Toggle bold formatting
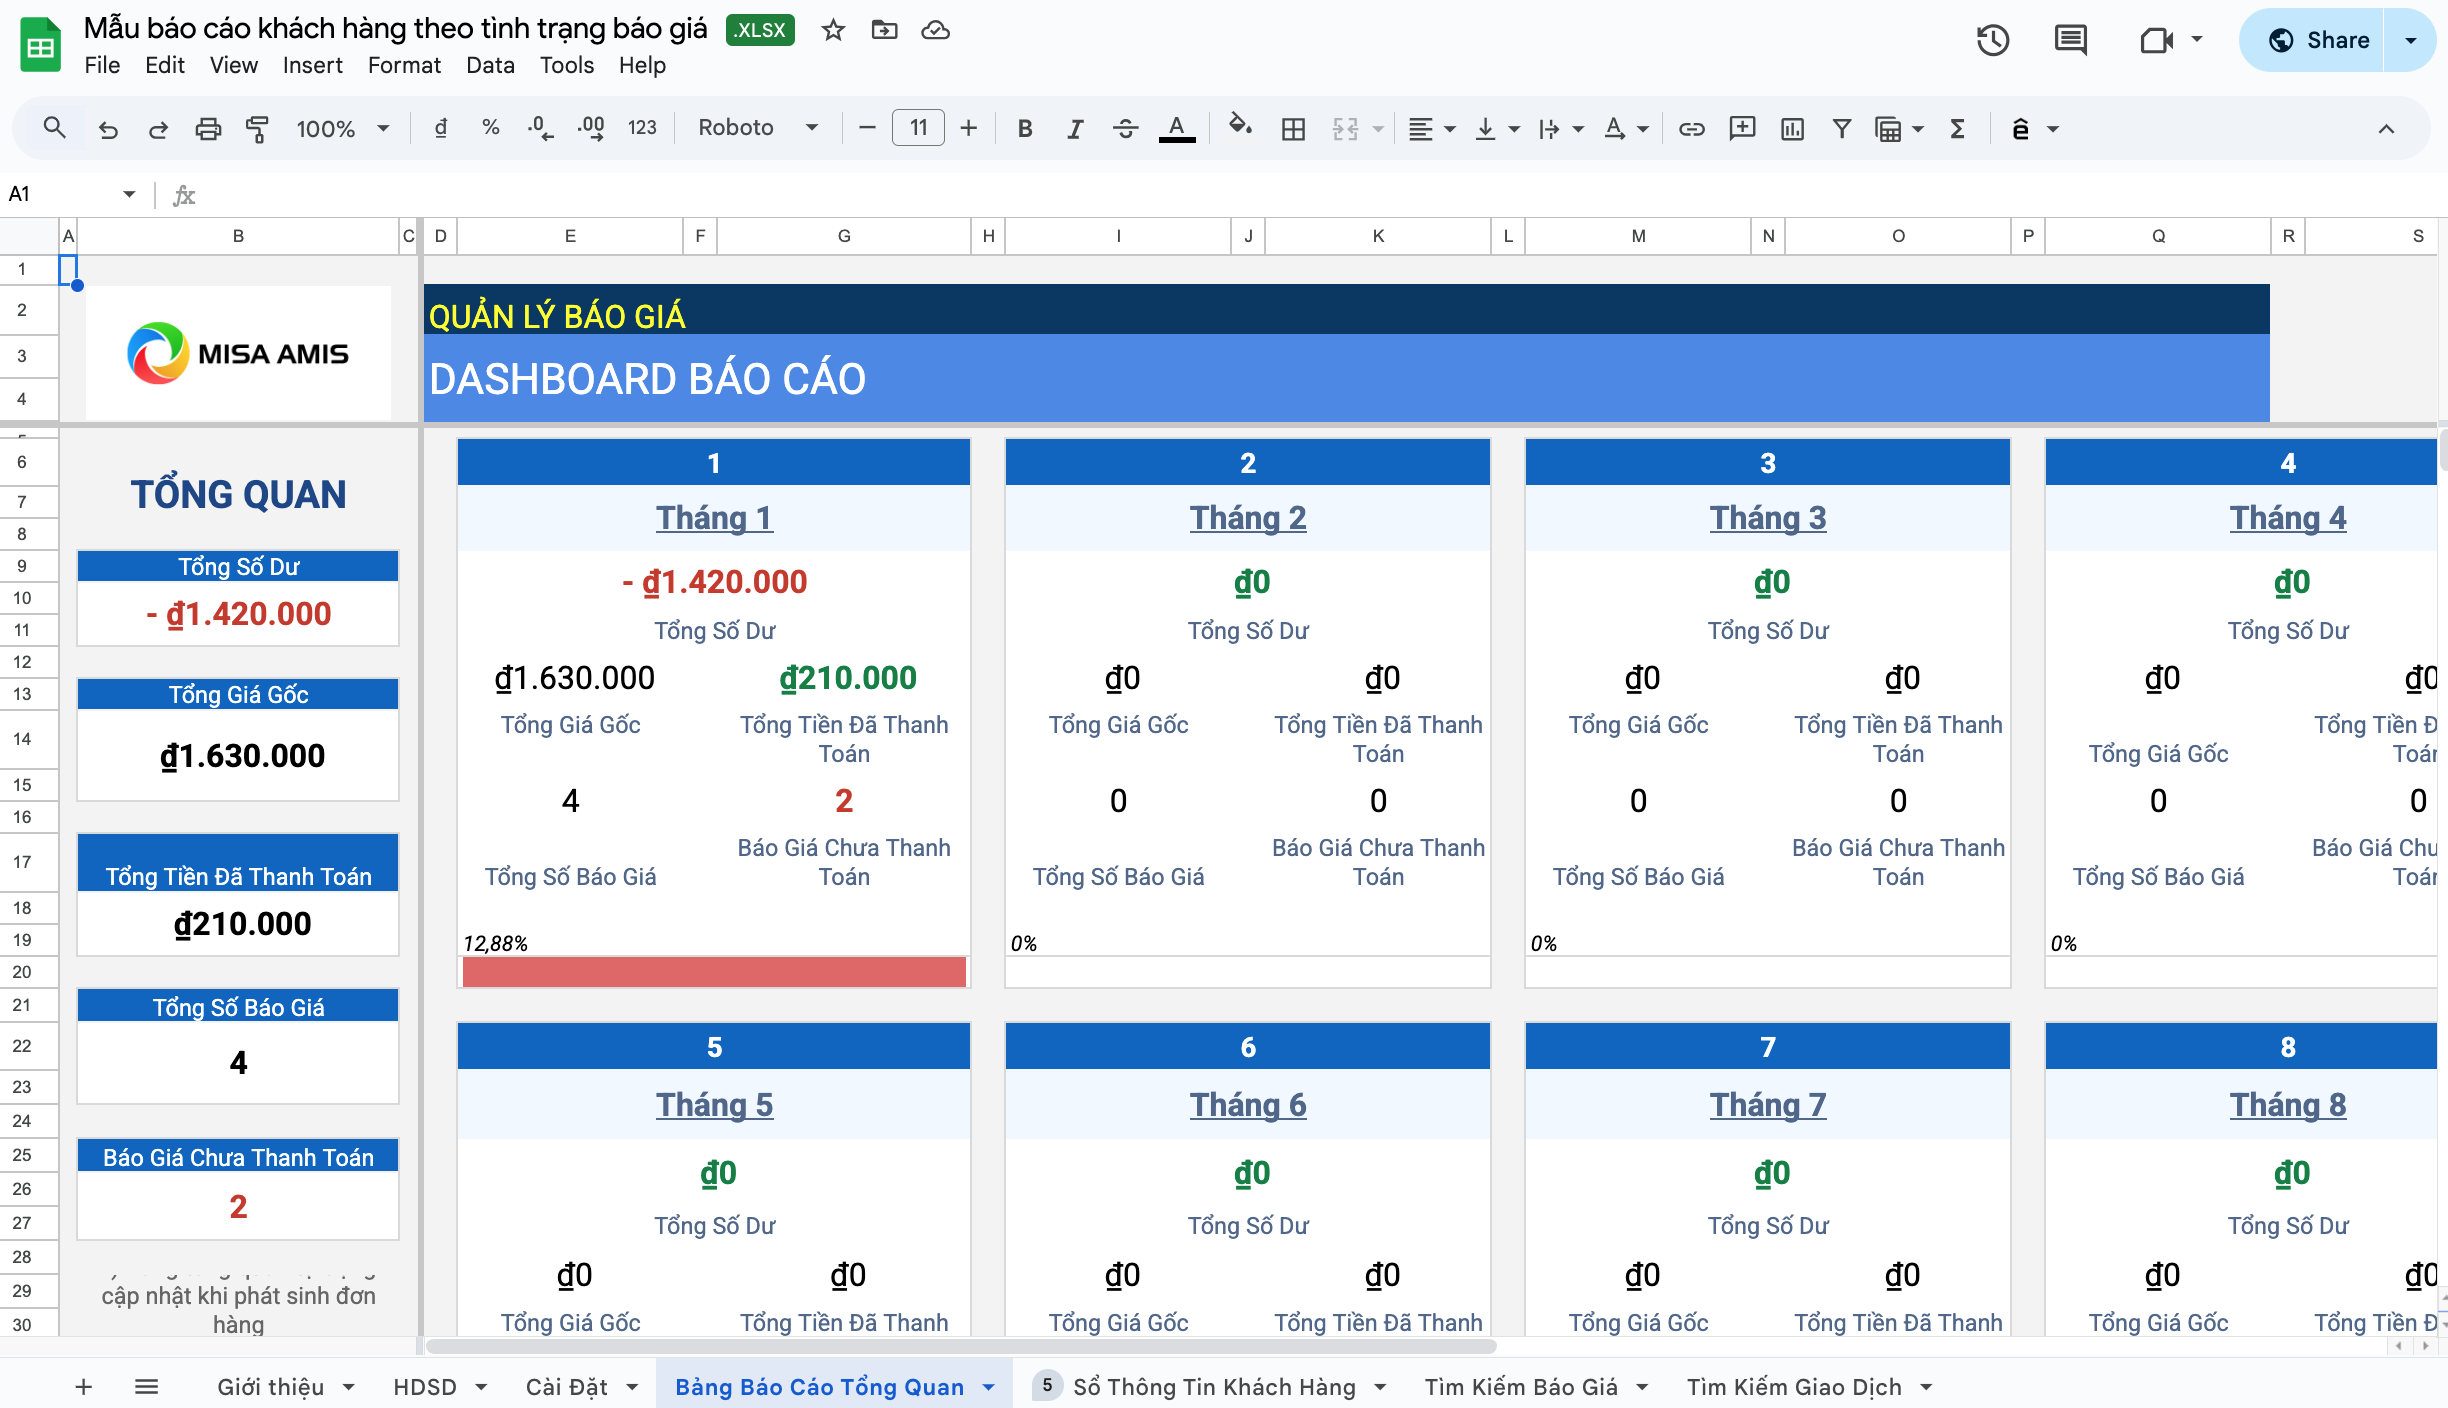Viewport: 2448px width, 1408px height. [x=1024, y=128]
